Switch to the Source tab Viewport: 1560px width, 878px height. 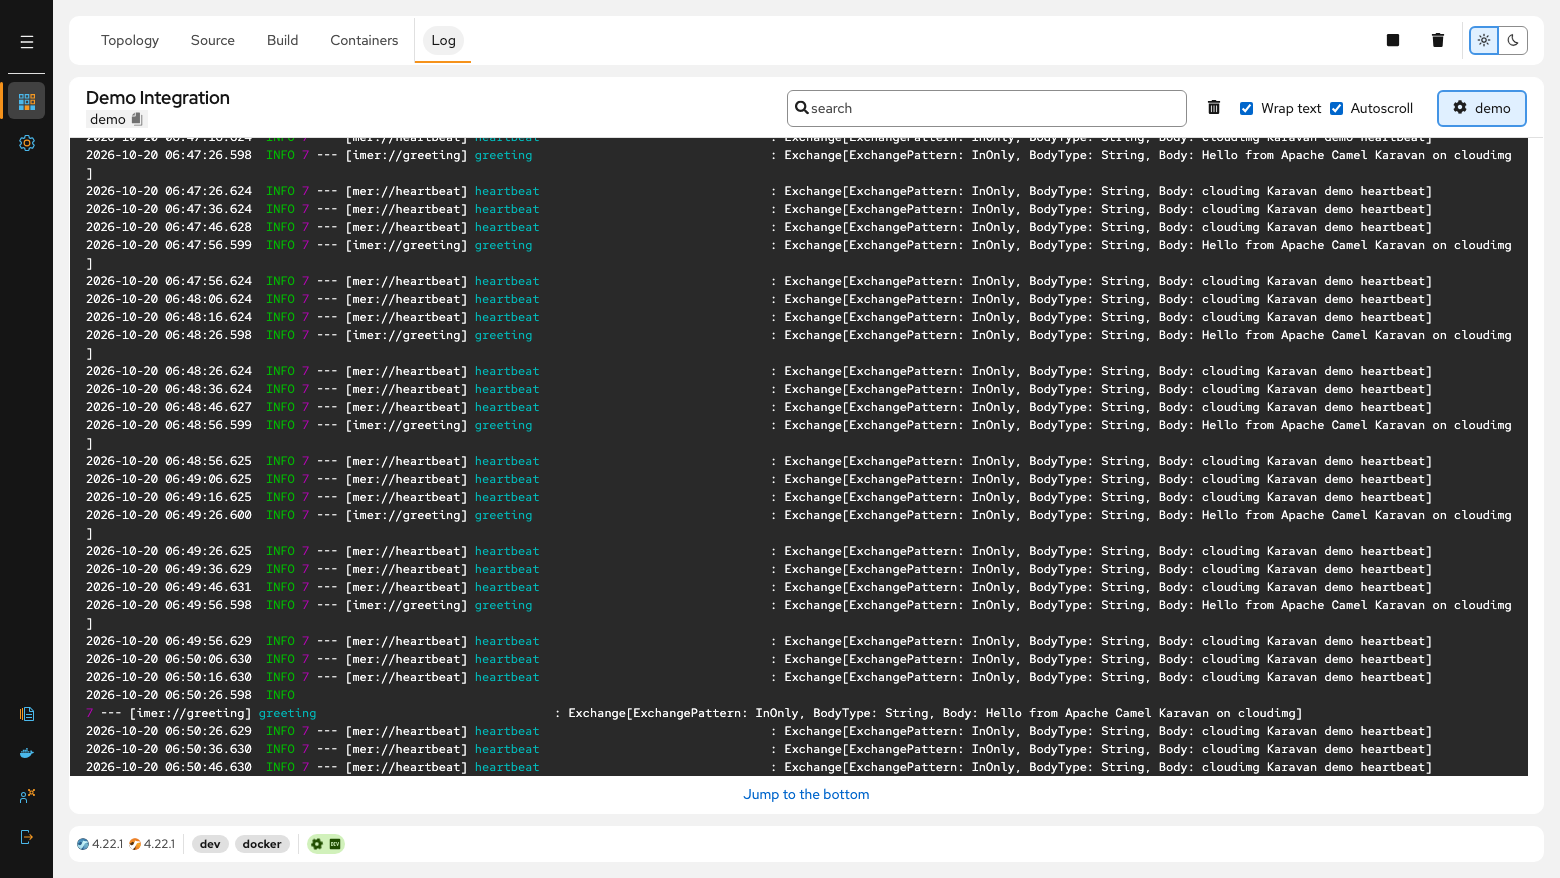tap(213, 40)
